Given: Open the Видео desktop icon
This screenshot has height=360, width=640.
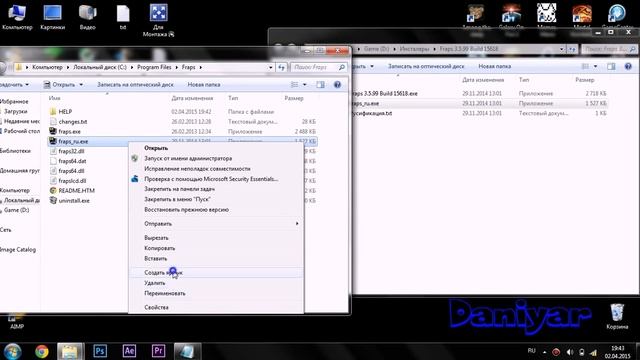Looking at the screenshot, I should click(x=88, y=17).
